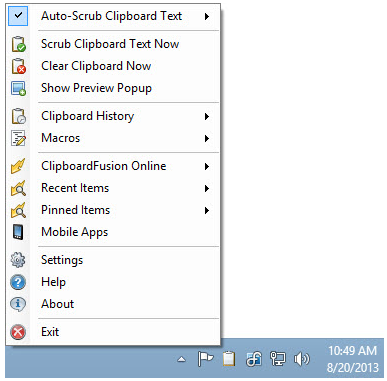The image size is (387, 381).
Task: Click the Settings gear icon
Action: (x=18, y=260)
